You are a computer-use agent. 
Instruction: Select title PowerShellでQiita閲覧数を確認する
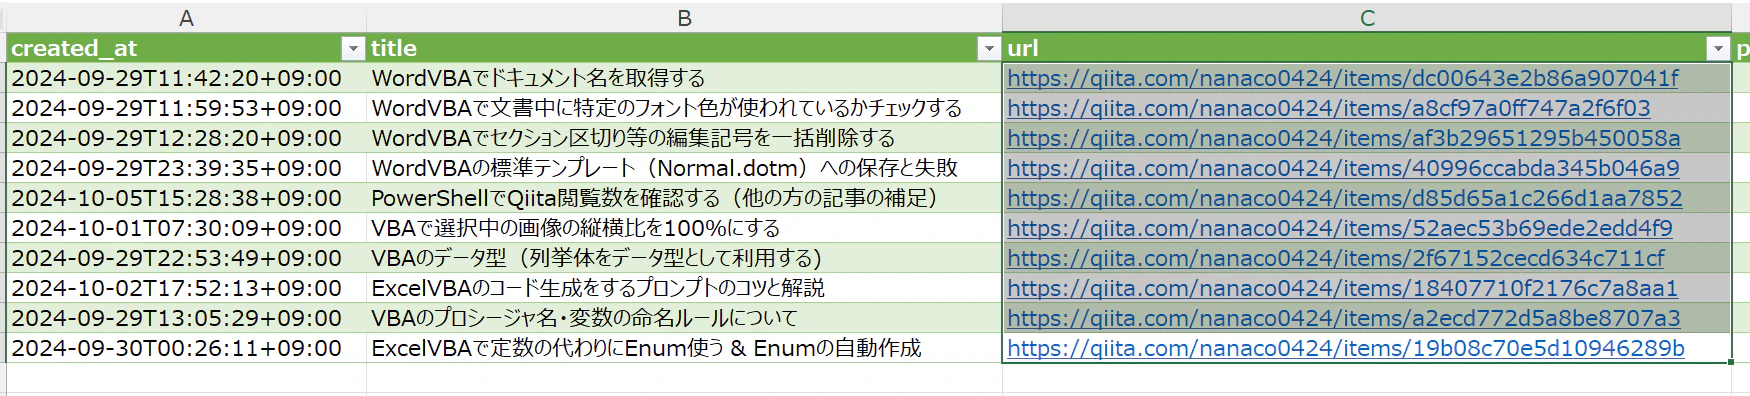[684, 198]
